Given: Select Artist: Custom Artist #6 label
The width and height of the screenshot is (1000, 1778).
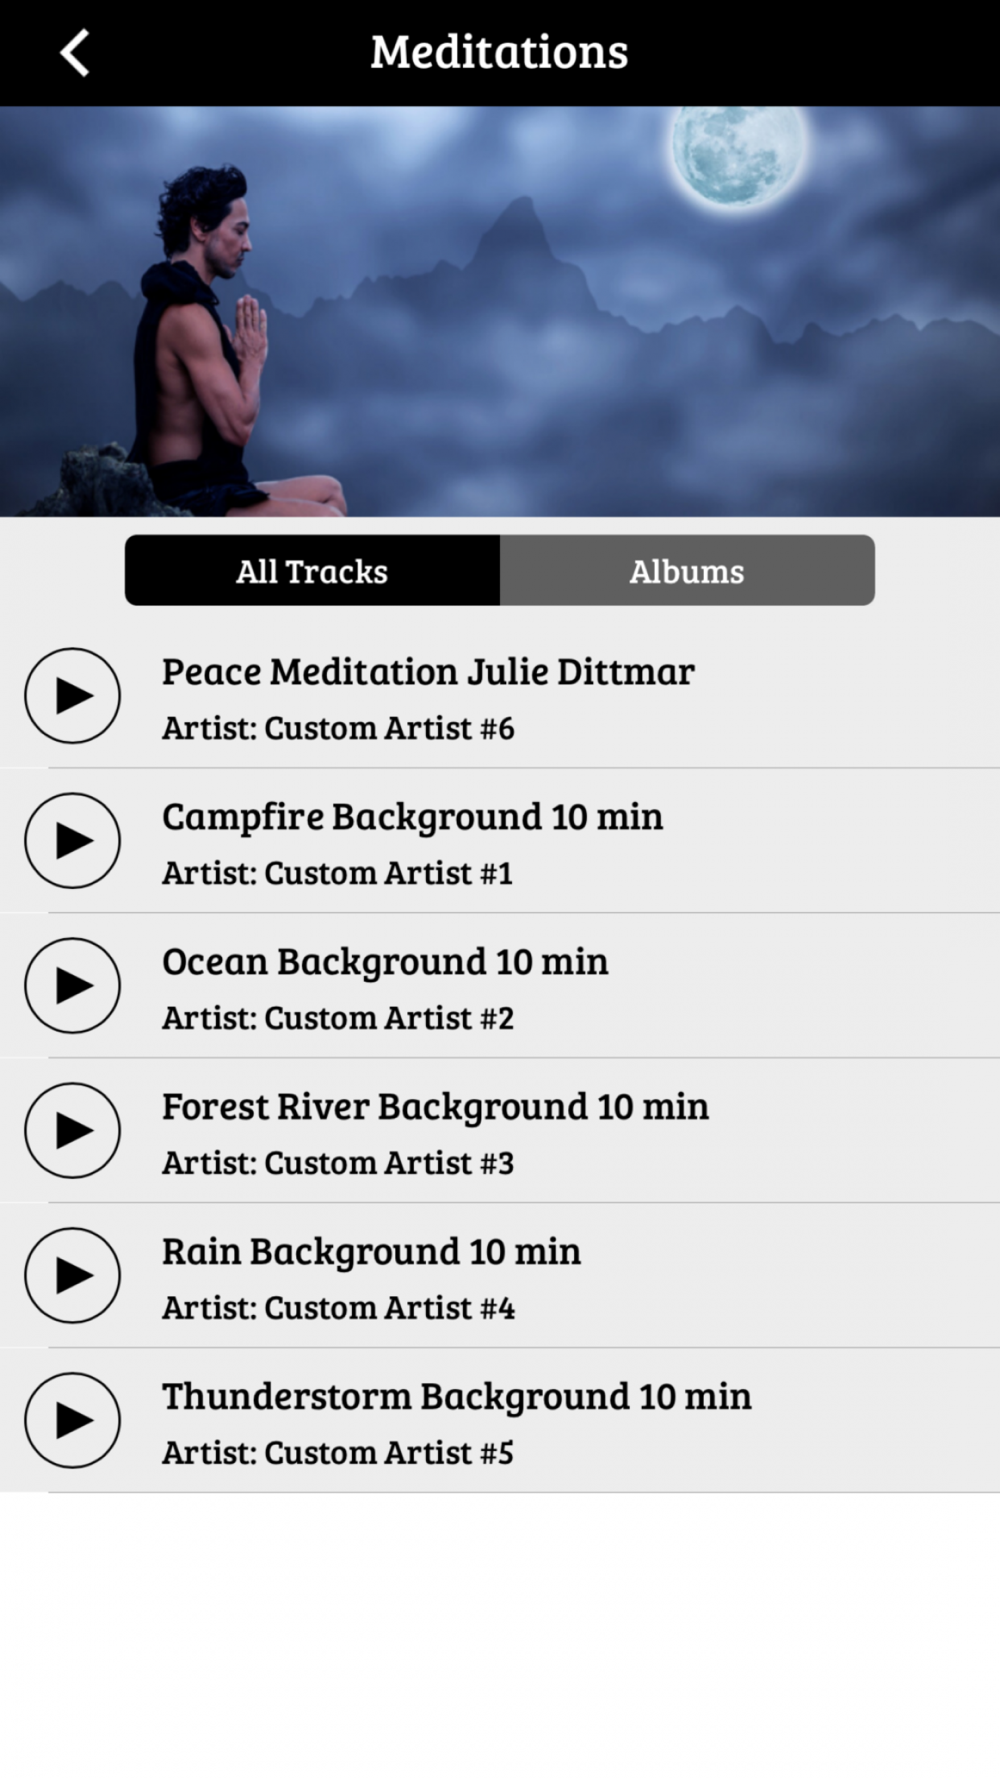Looking at the screenshot, I should (x=338, y=728).
